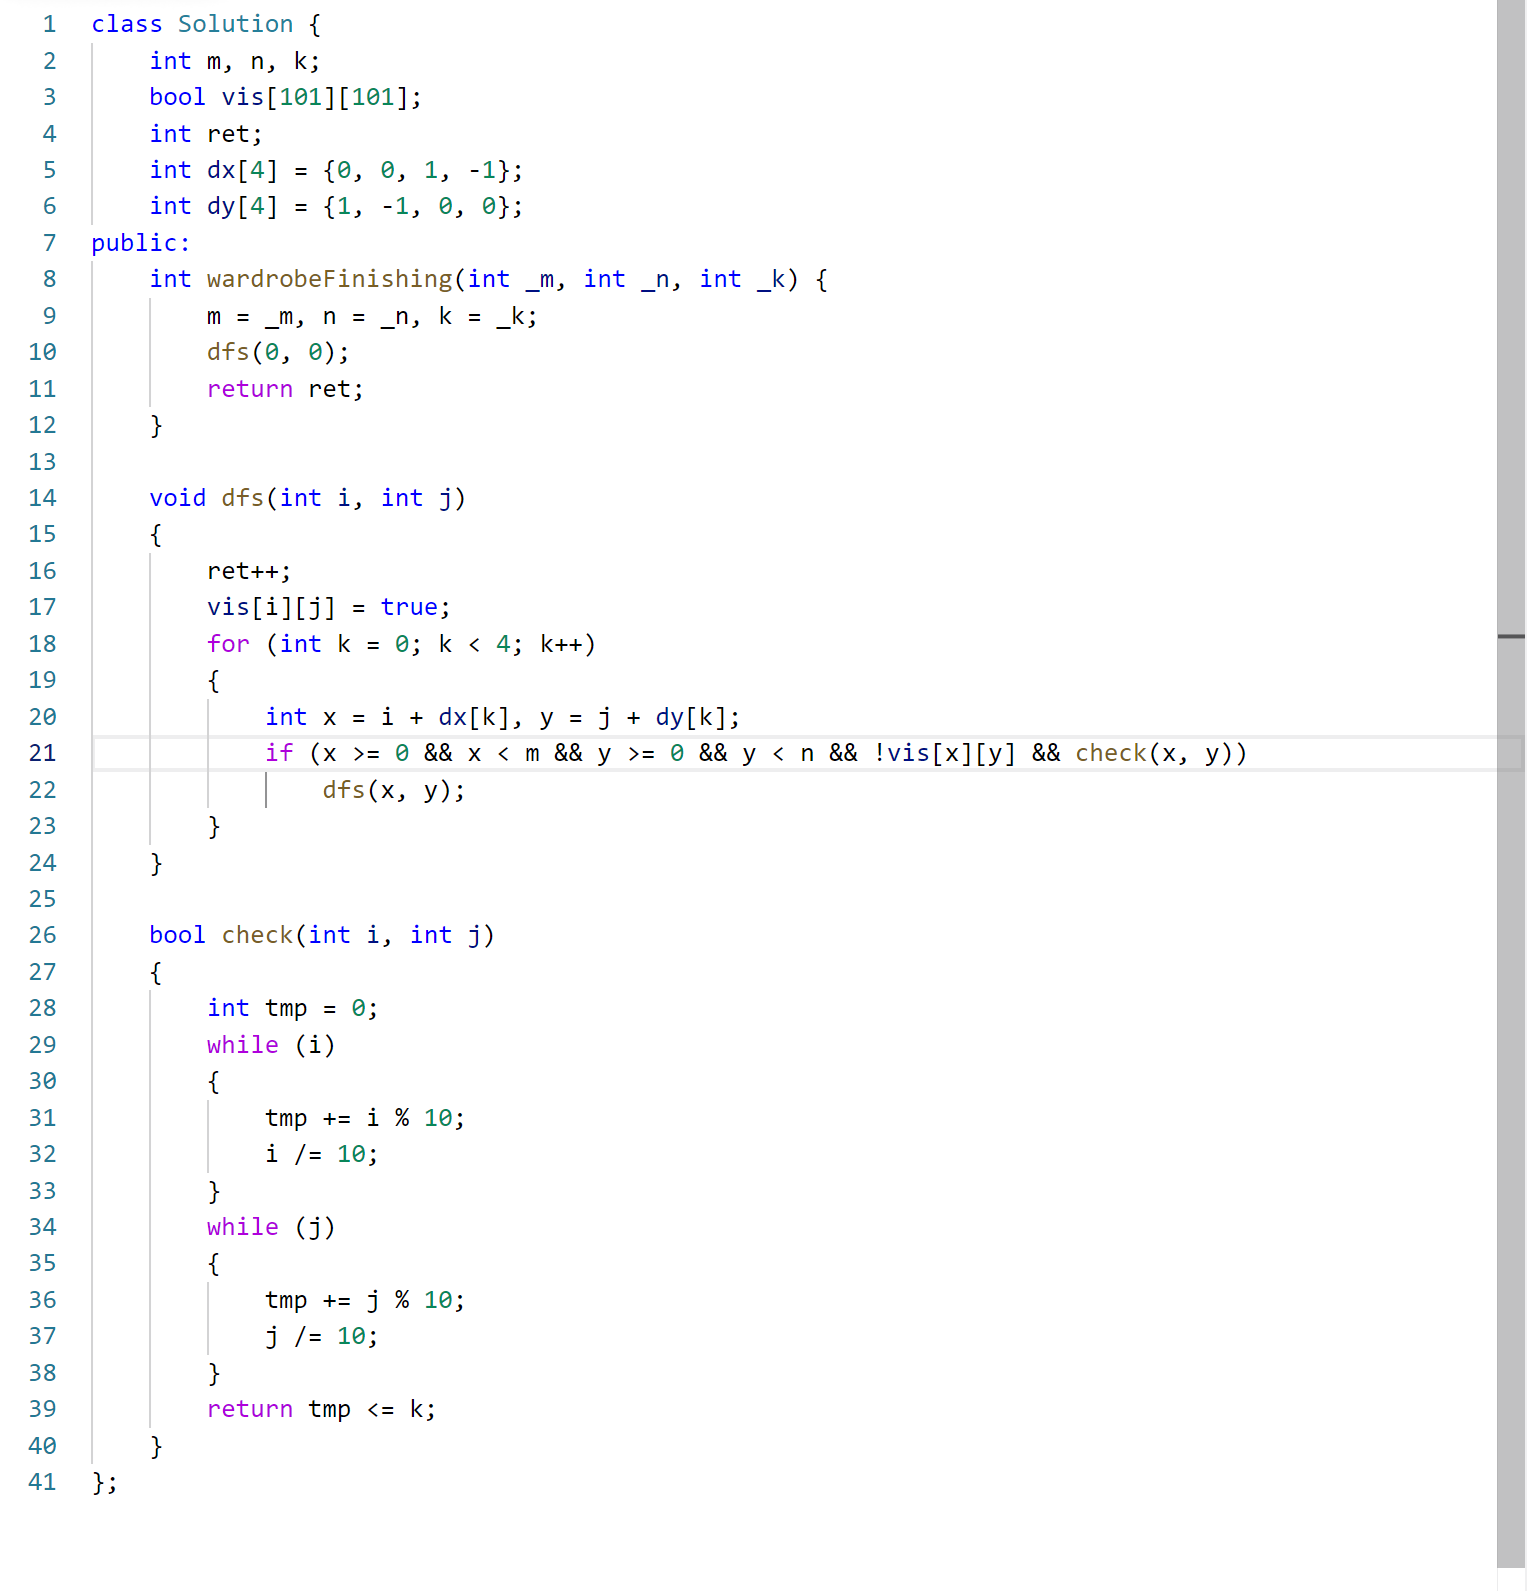Click the declaration int m, n, k;
The height and width of the screenshot is (1591, 1527).
pyautogui.click(x=235, y=61)
